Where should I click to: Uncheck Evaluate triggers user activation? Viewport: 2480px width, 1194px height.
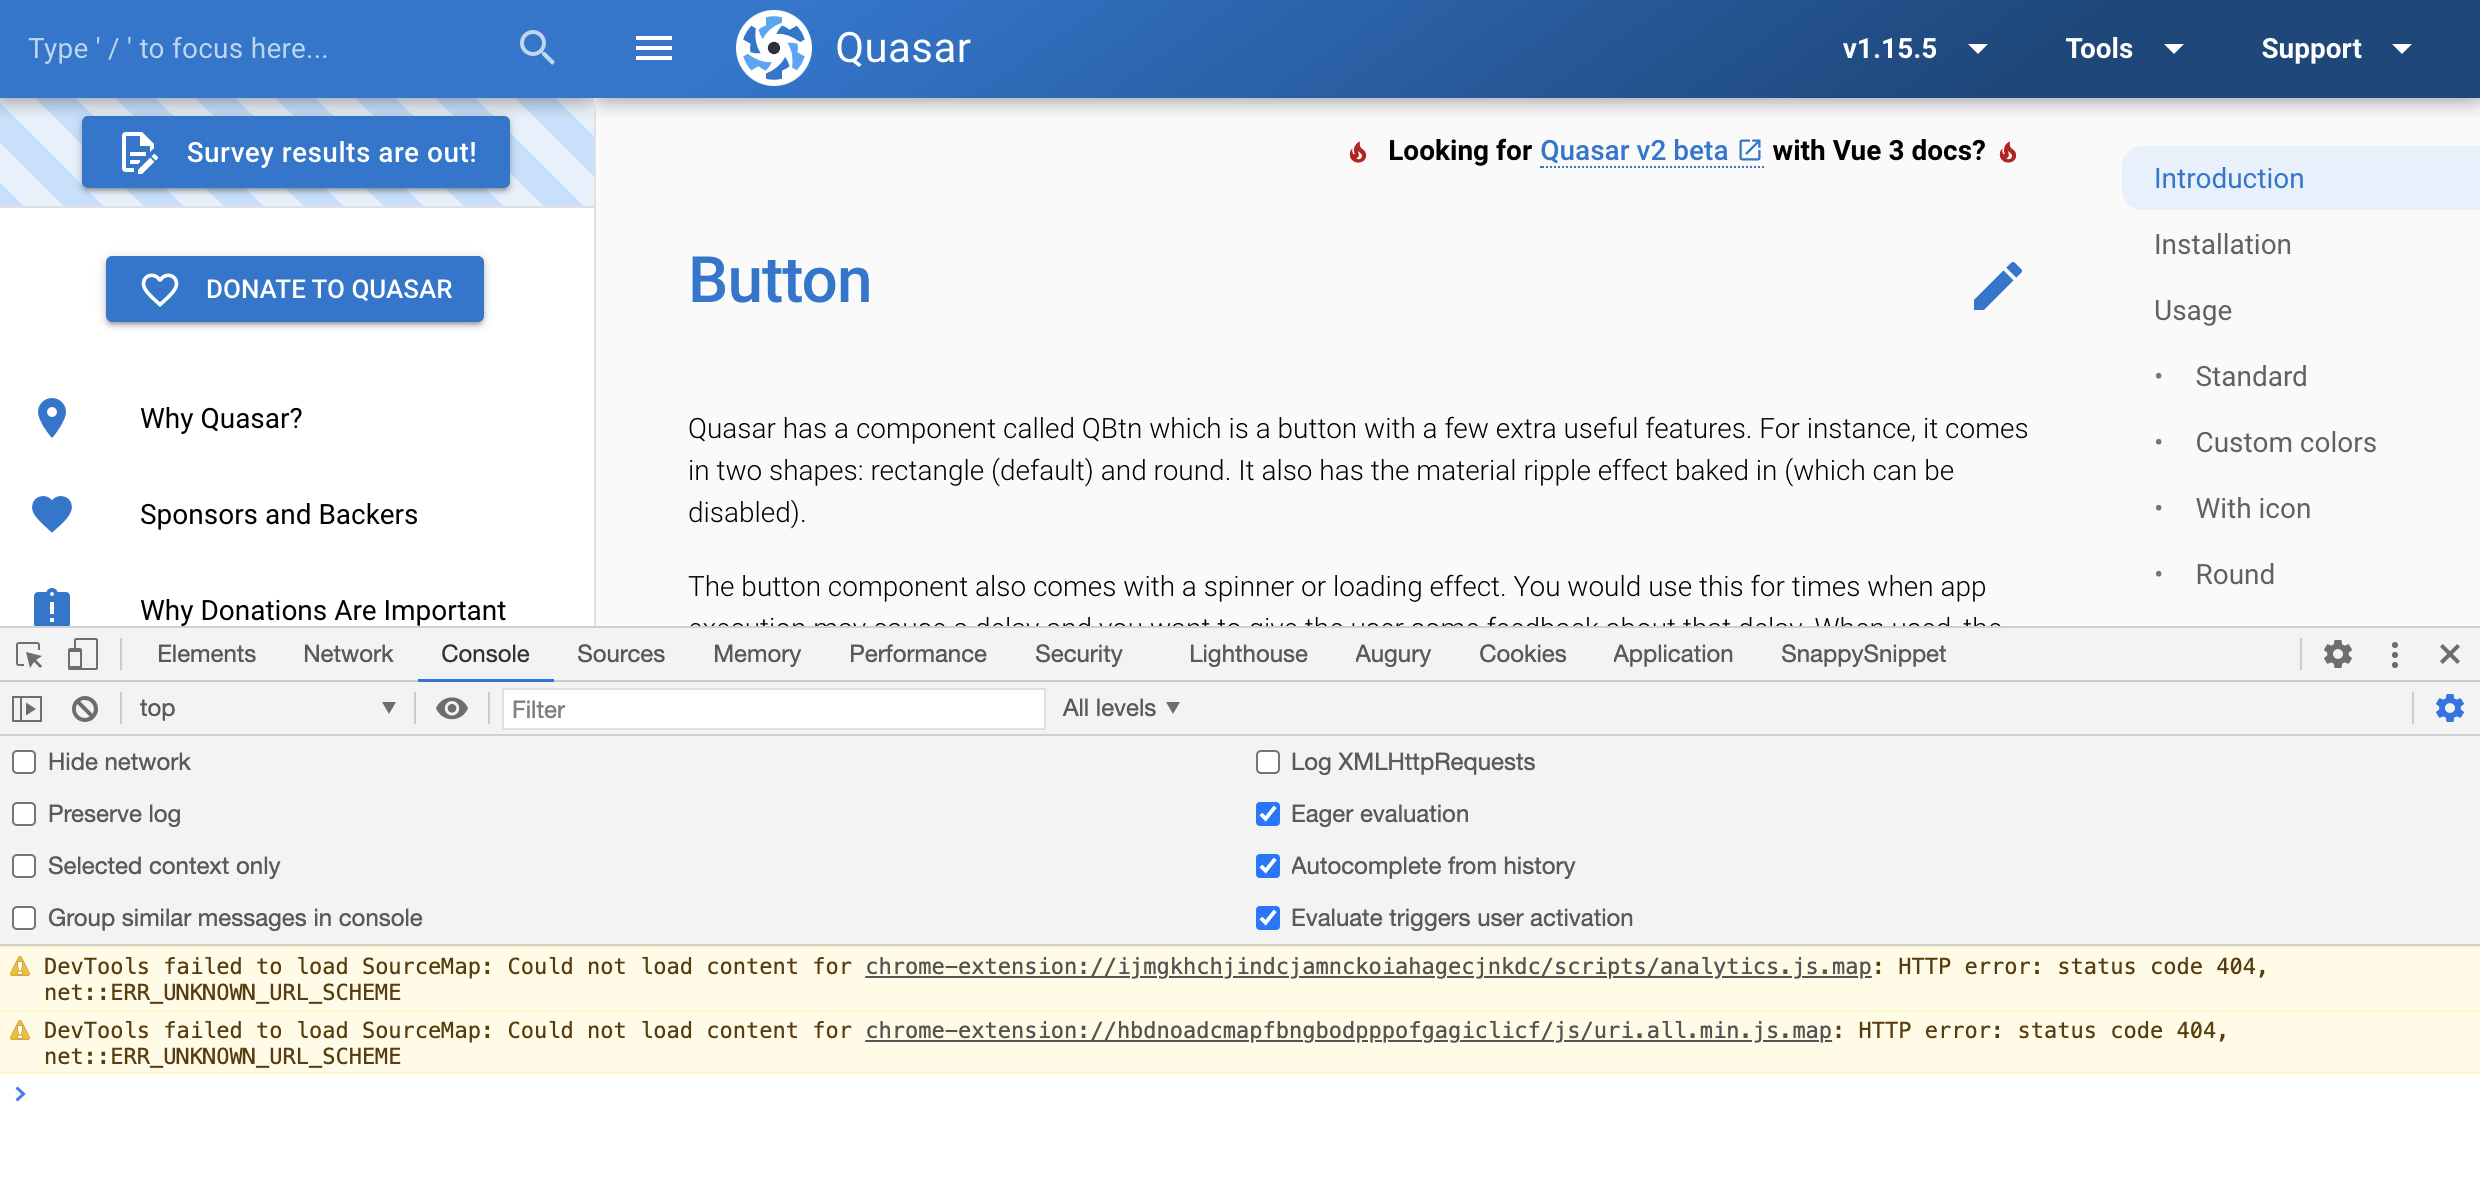point(1268,918)
